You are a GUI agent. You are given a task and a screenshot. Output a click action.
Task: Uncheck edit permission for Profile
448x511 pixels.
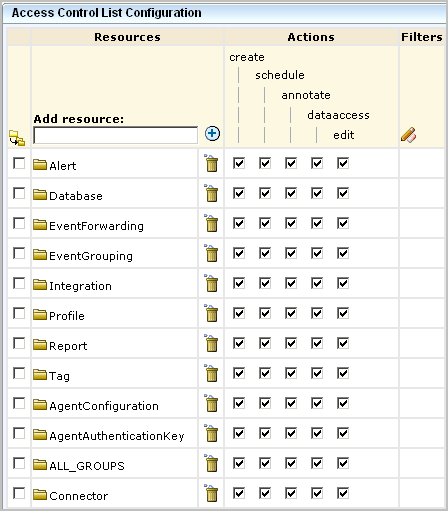tap(343, 313)
